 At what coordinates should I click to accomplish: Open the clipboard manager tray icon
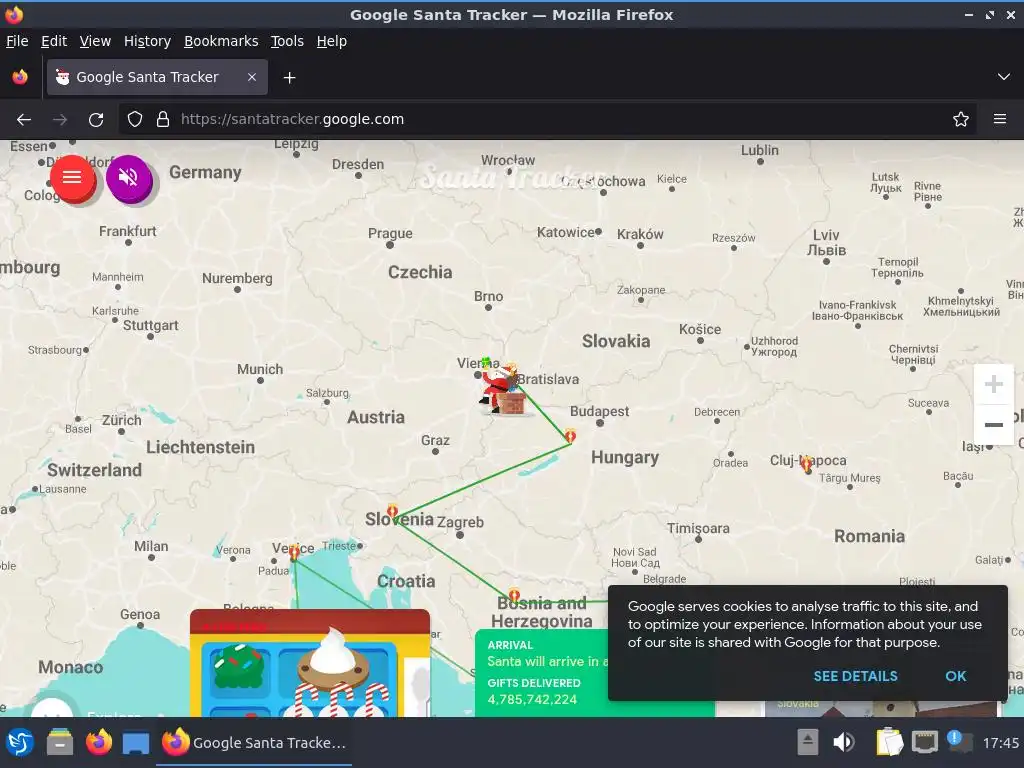889,743
